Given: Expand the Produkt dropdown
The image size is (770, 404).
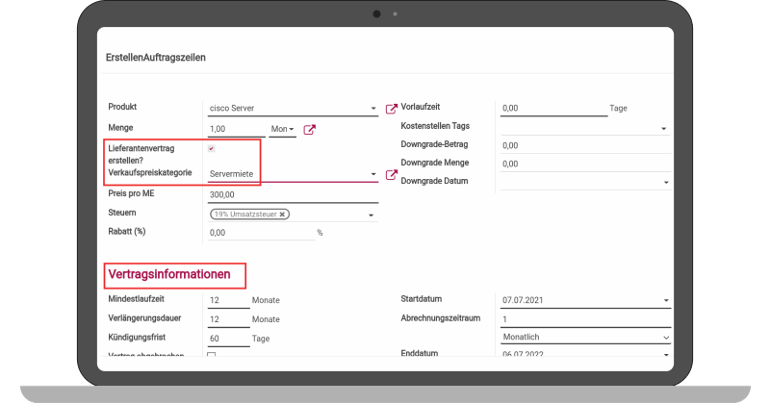Looking at the screenshot, I should click(x=373, y=109).
